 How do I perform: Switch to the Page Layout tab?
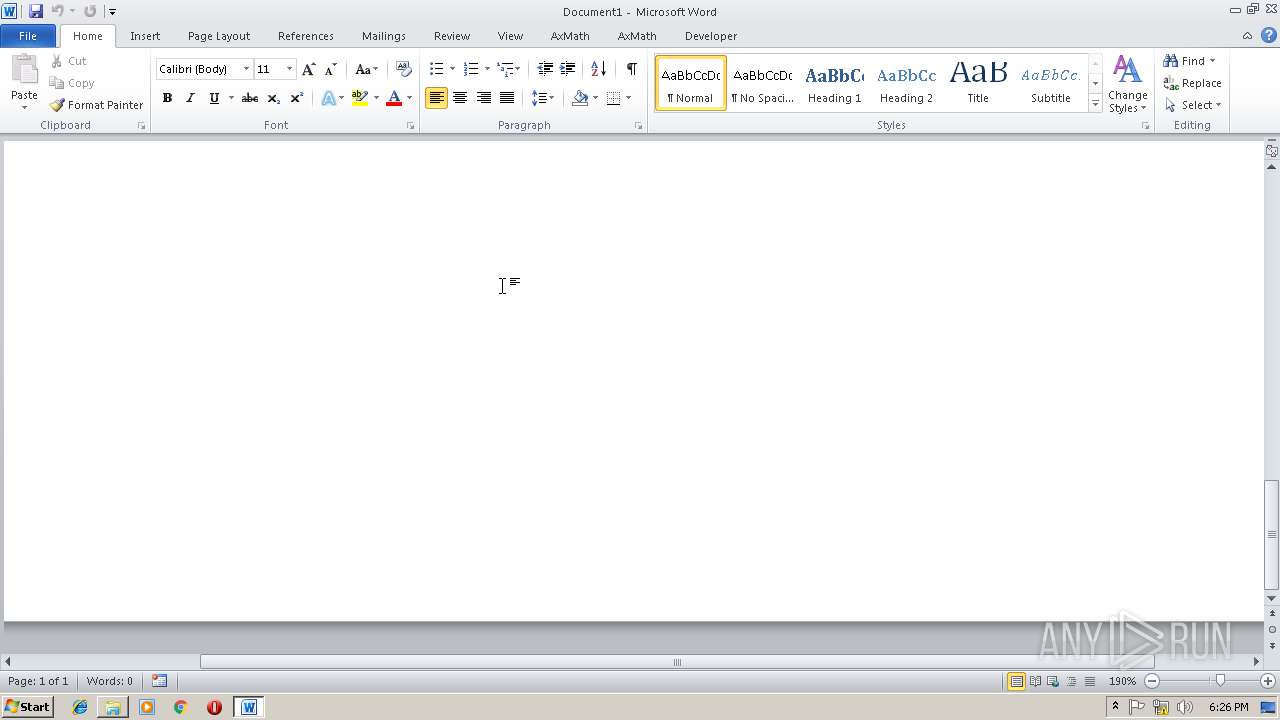click(219, 36)
